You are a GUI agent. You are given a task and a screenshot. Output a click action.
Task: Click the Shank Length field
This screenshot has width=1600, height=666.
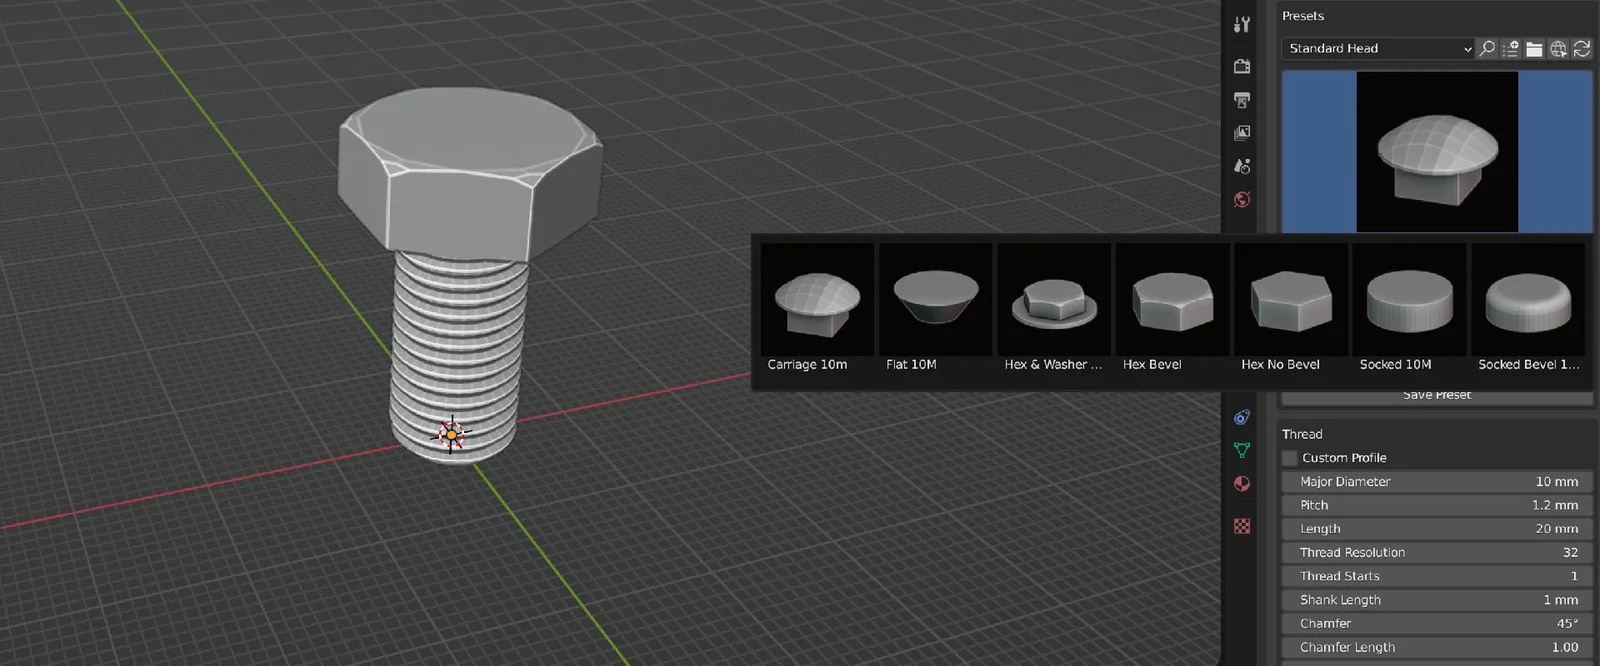click(x=1437, y=600)
